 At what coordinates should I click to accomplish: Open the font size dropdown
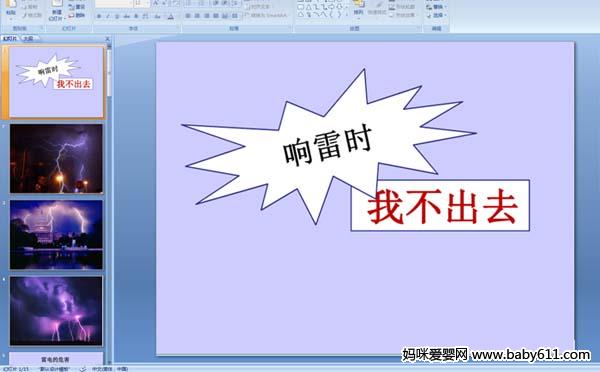pyautogui.click(x=147, y=3)
